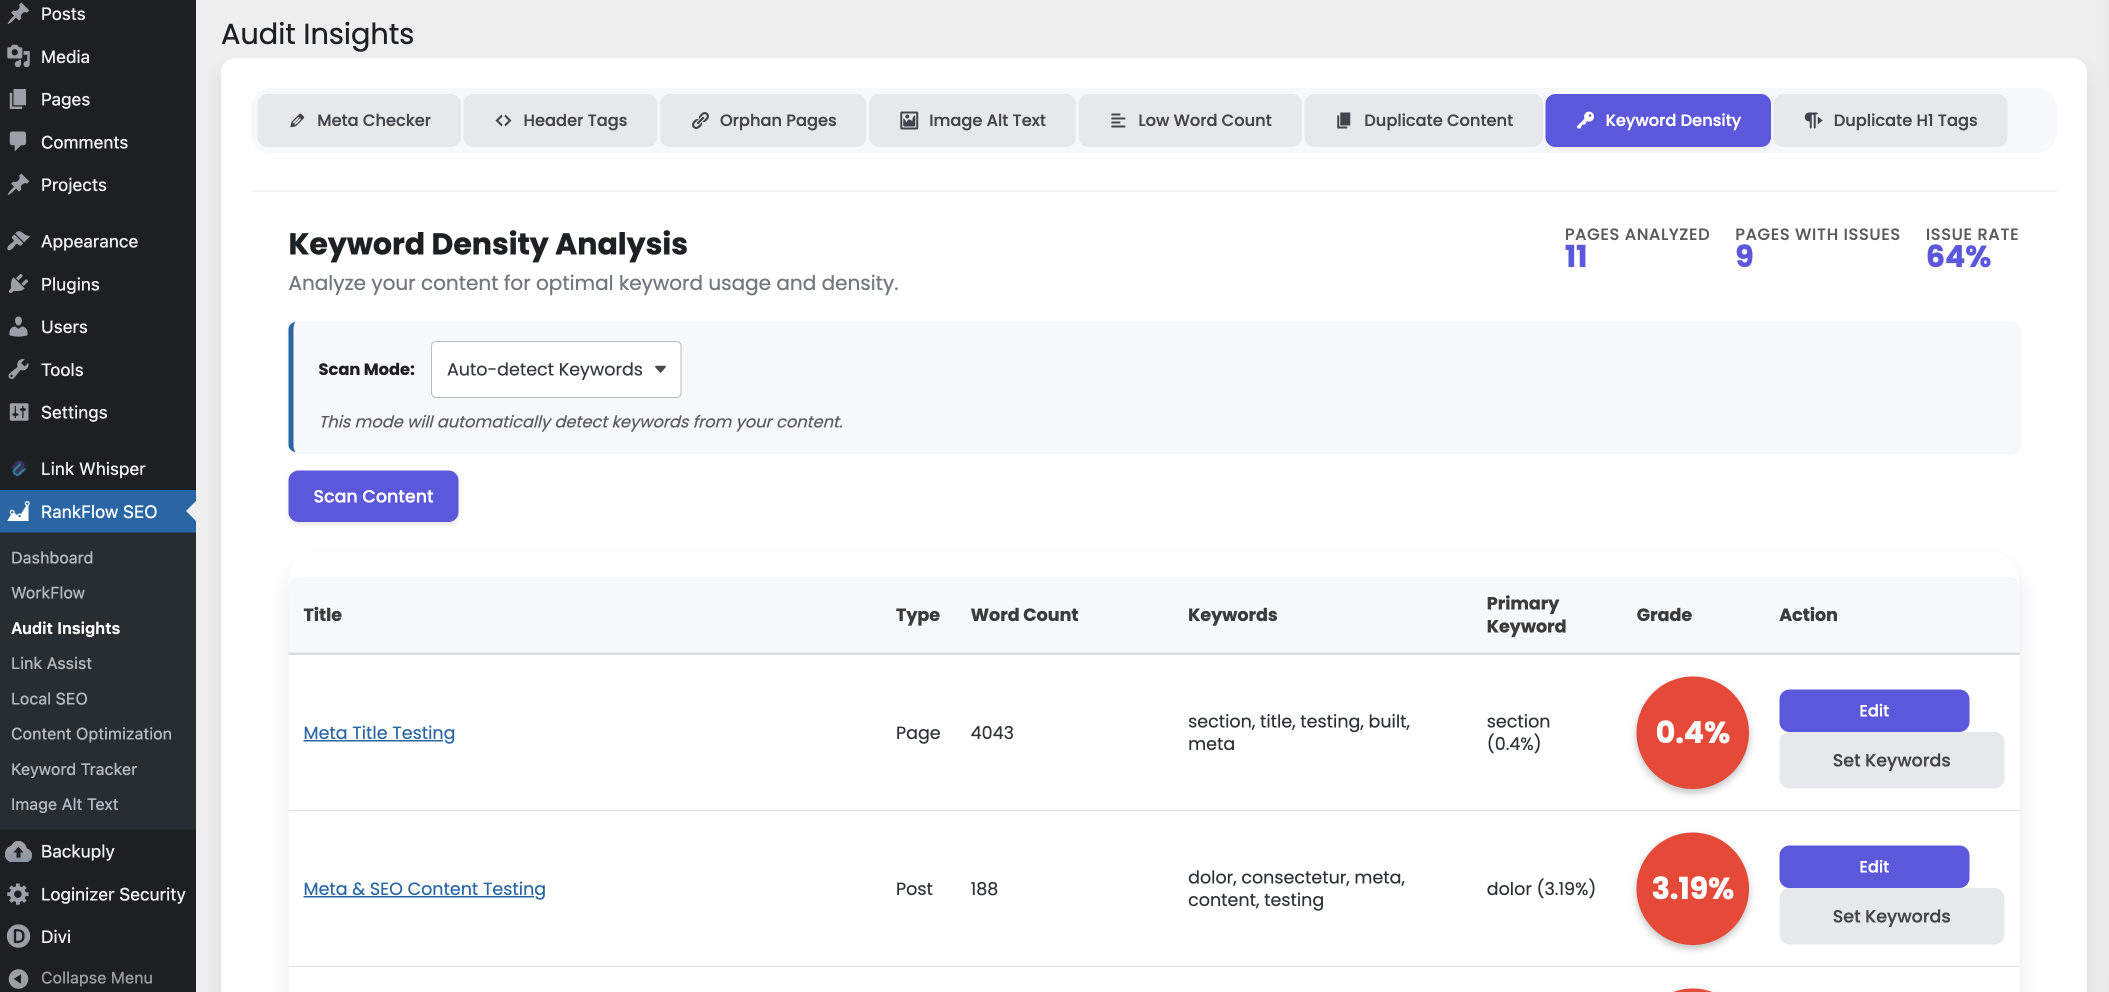Open the Meta Title Testing link

pyautogui.click(x=379, y=733)
